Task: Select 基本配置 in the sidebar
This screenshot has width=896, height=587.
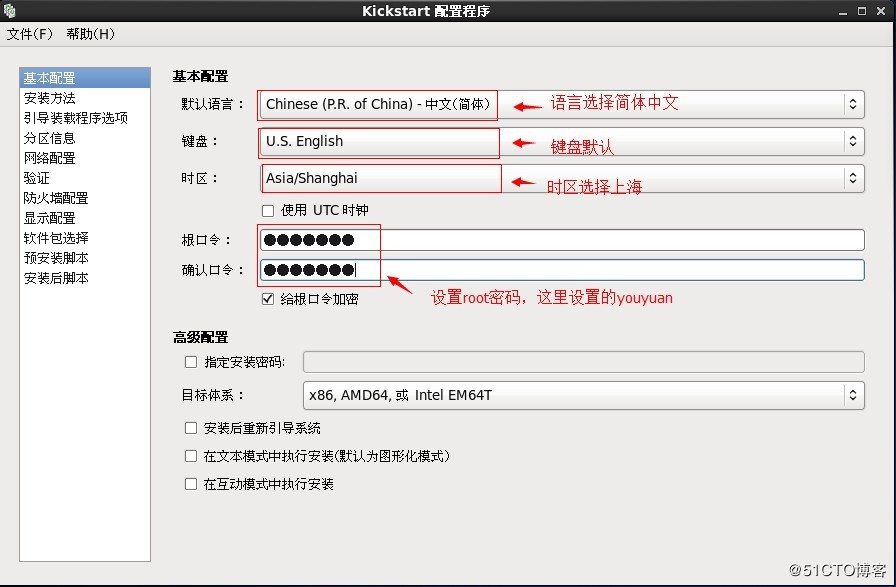Action: tap(85, 78)
